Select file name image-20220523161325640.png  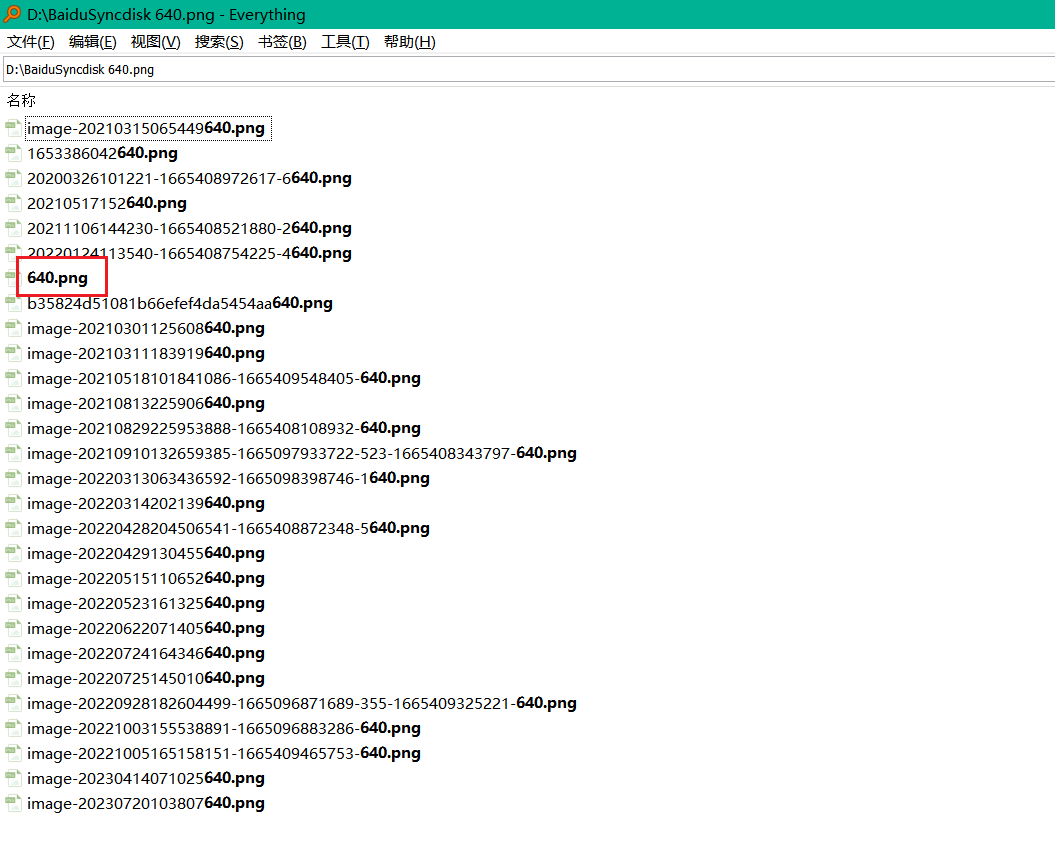coord(146,603)
